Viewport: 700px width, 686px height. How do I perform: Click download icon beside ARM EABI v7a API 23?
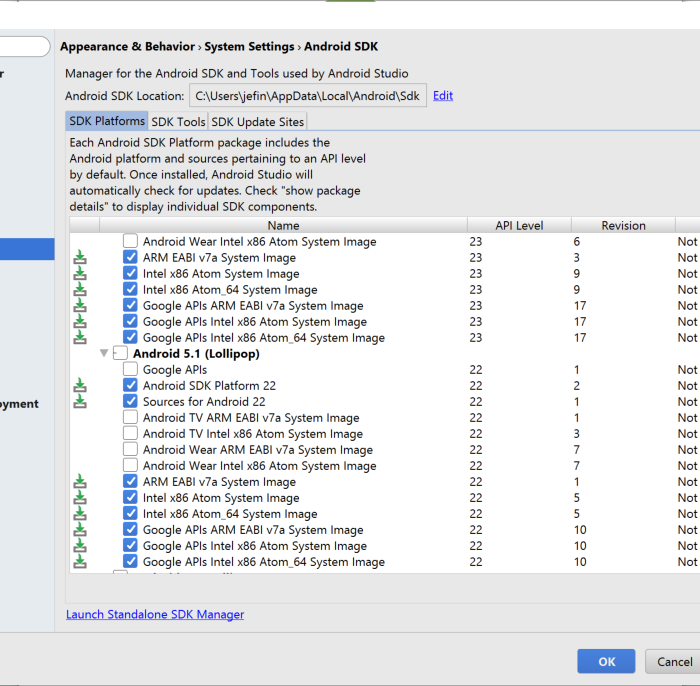80,258
